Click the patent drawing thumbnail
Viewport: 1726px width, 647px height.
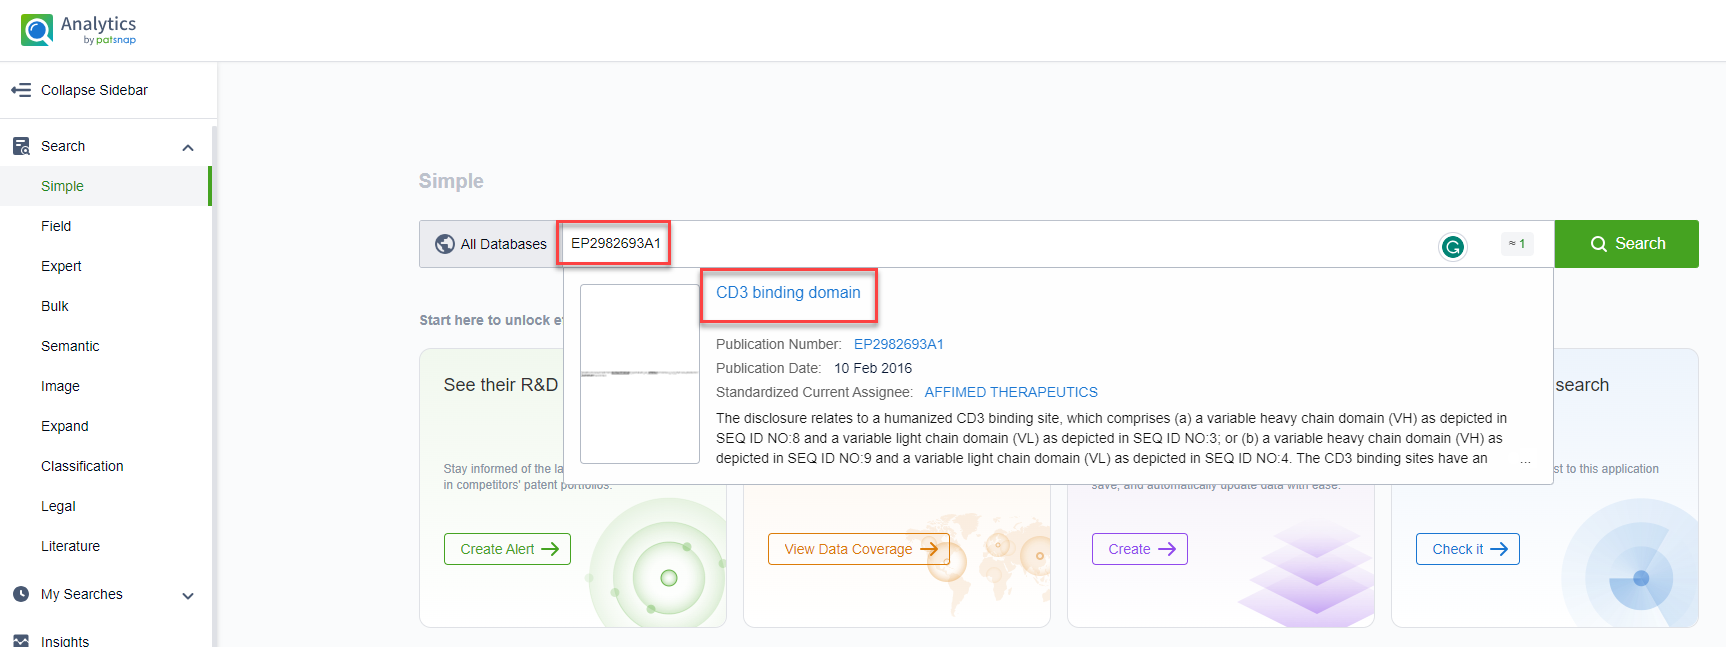[640, 374]
